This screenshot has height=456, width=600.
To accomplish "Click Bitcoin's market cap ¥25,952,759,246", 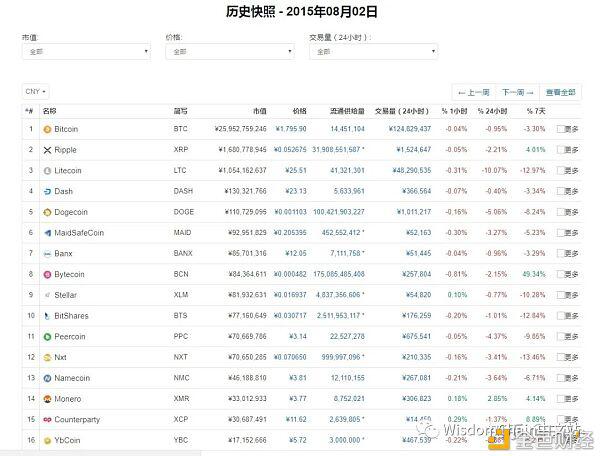I will coord(240,129).
